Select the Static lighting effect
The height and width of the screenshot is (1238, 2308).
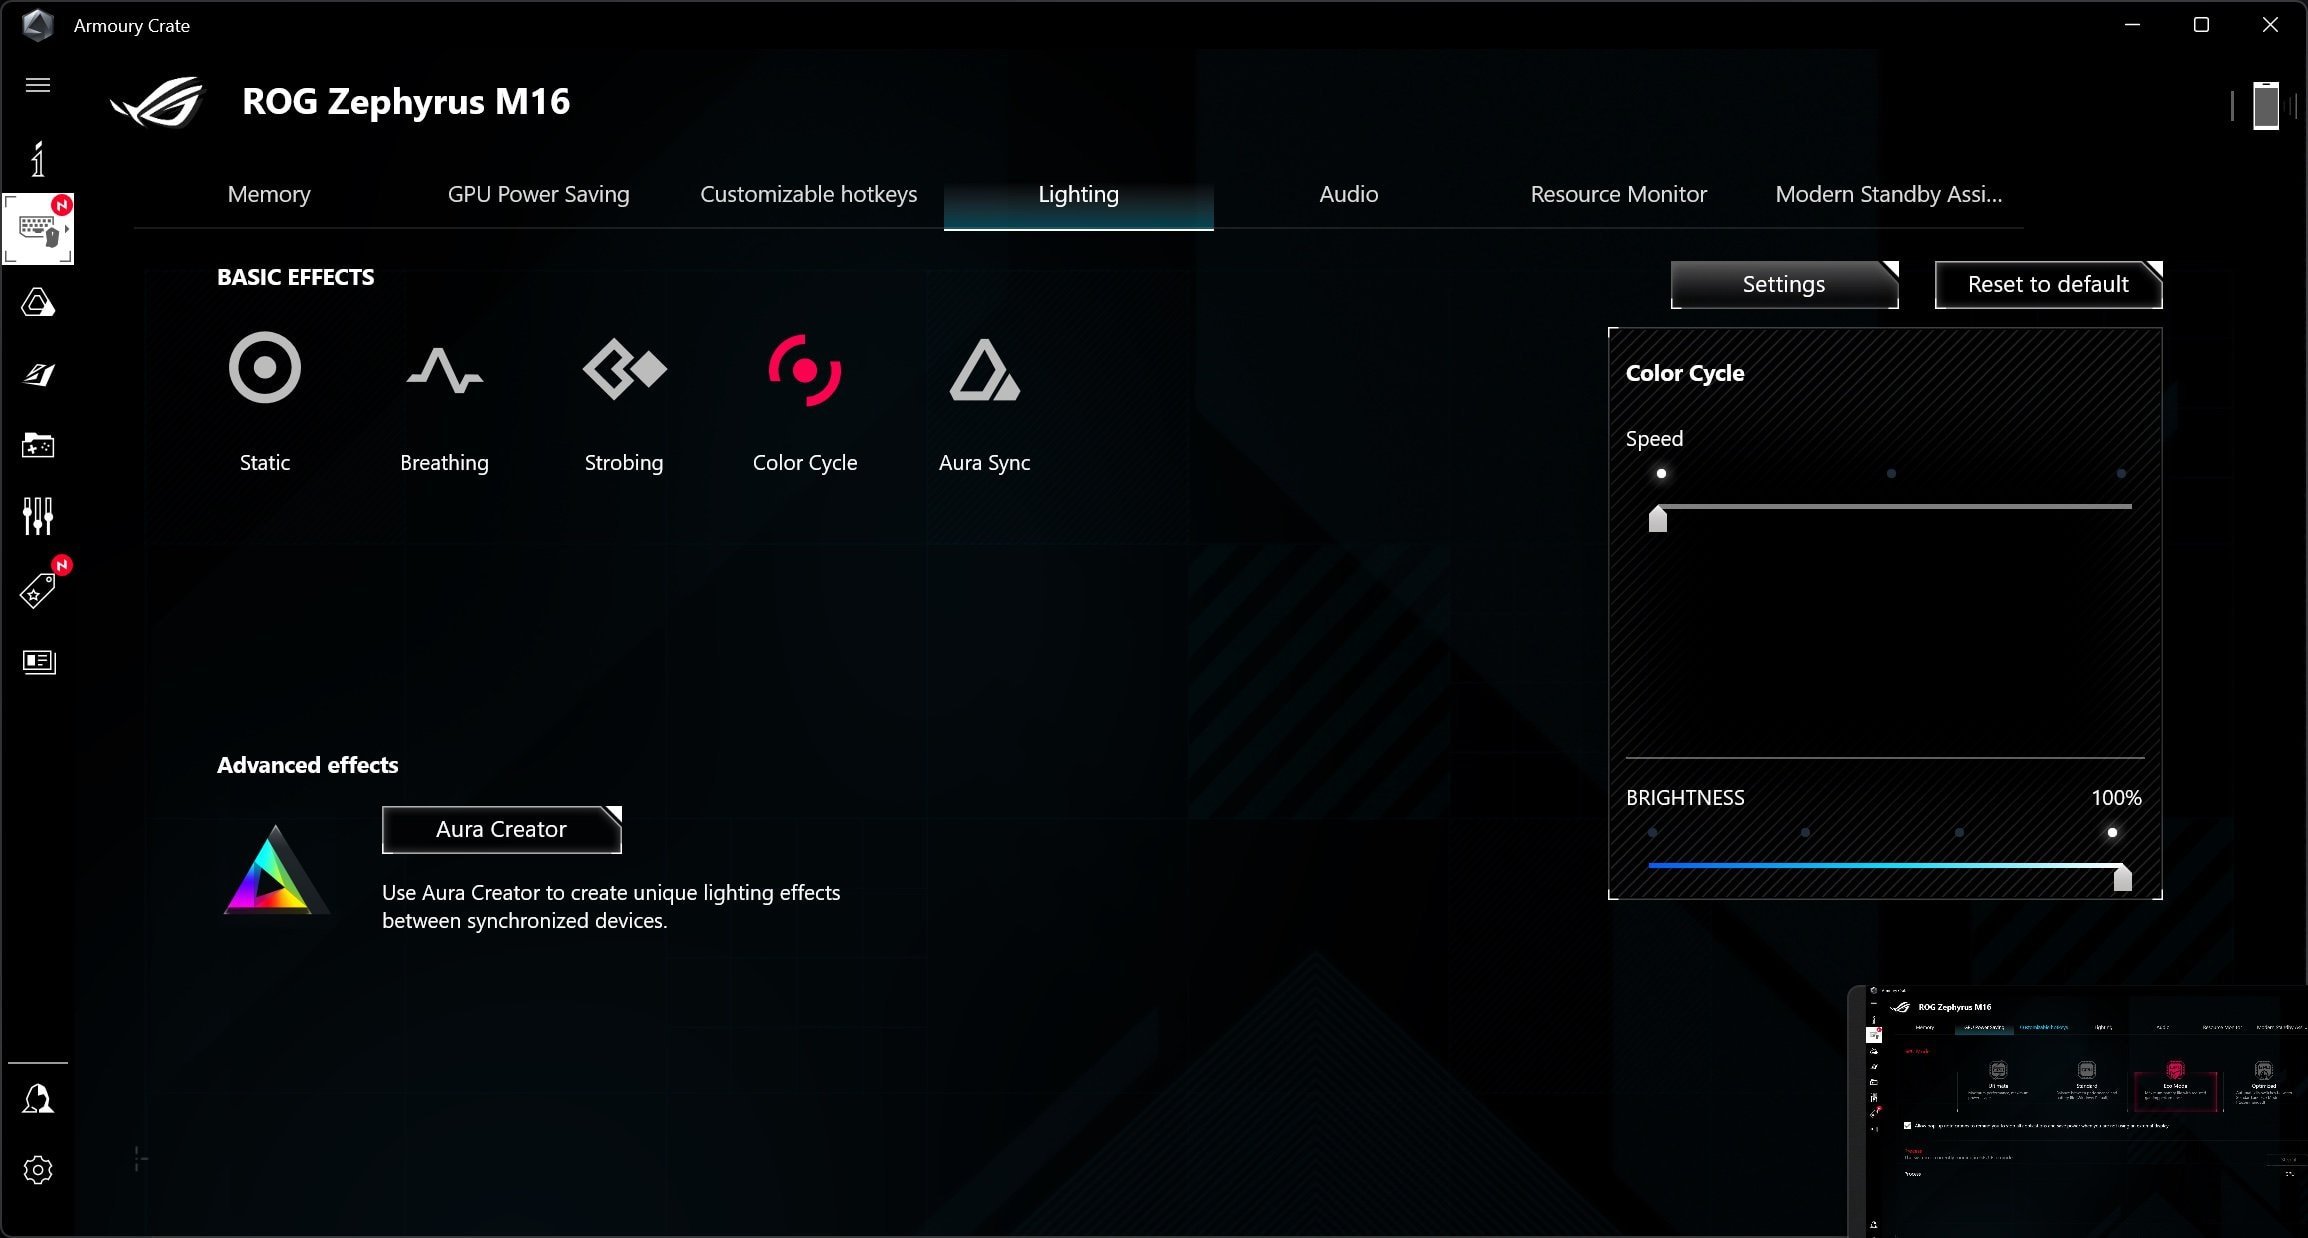coord(265,400)
